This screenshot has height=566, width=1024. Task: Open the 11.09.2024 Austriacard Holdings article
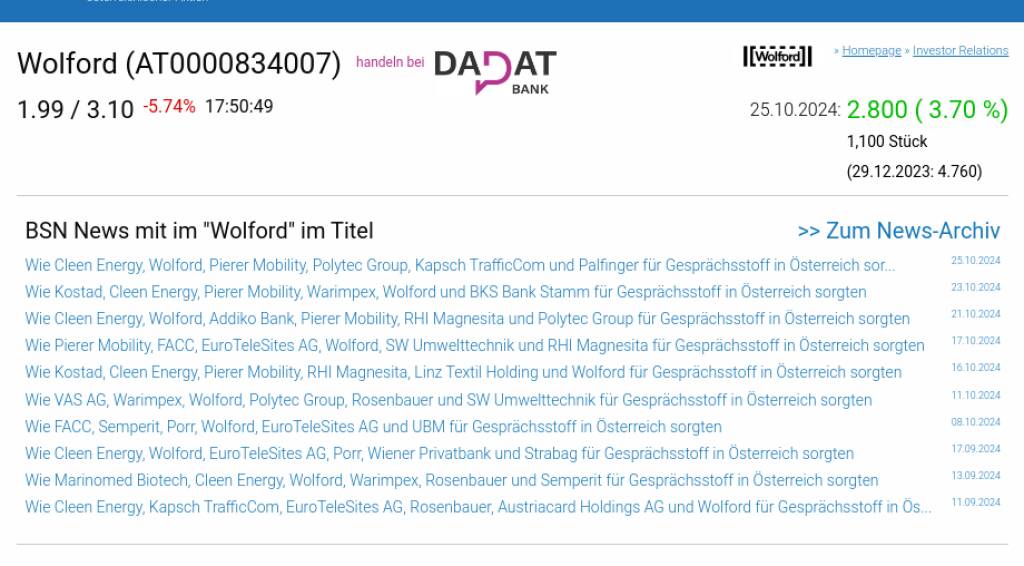[x=478, y=507]
